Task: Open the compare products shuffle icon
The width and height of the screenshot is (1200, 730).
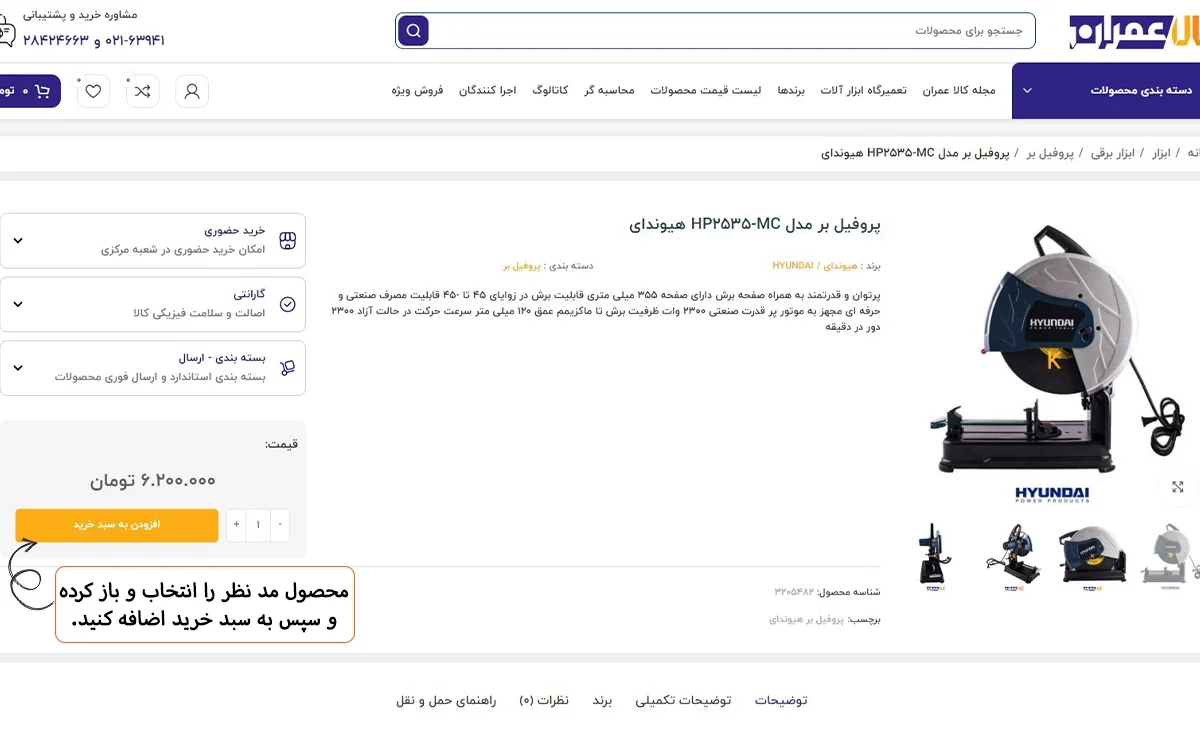Action: (x=143, y=91)
